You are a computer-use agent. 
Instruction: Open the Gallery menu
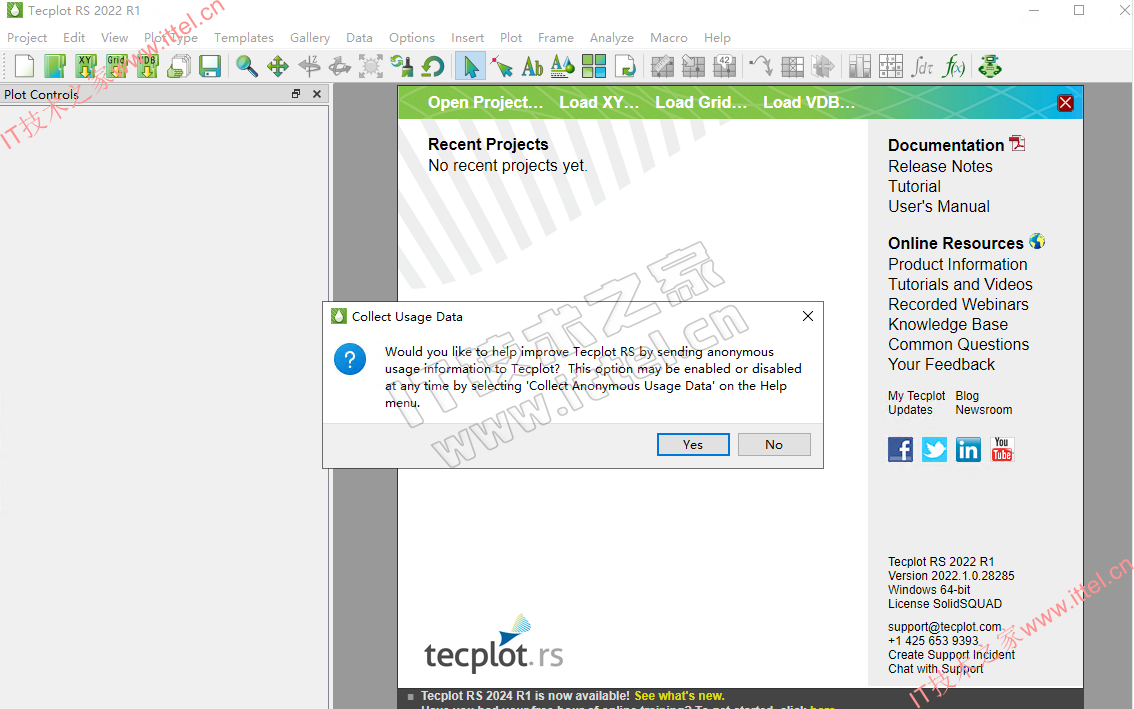coord(310,38)
